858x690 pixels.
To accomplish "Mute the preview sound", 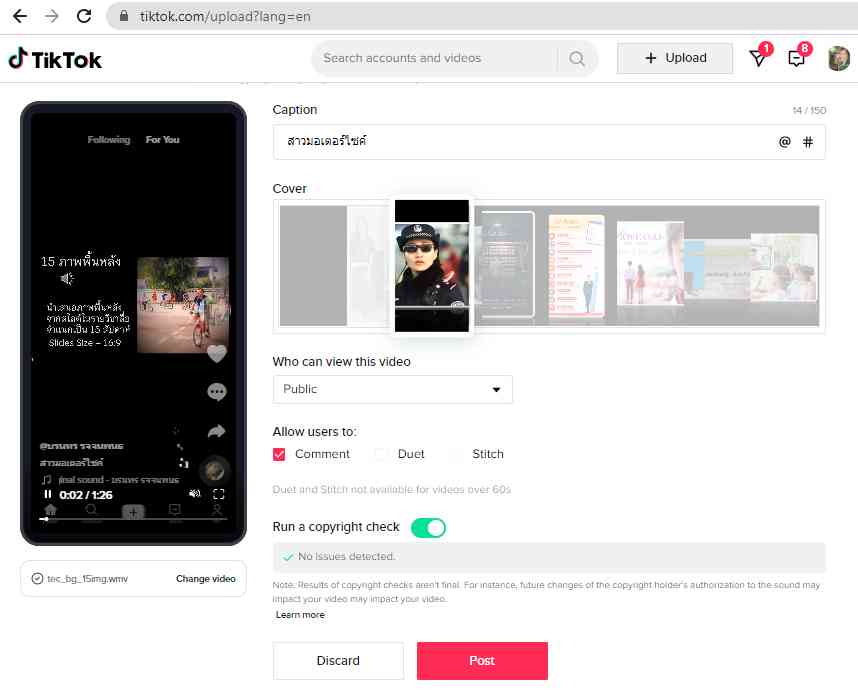I will 195,494.
